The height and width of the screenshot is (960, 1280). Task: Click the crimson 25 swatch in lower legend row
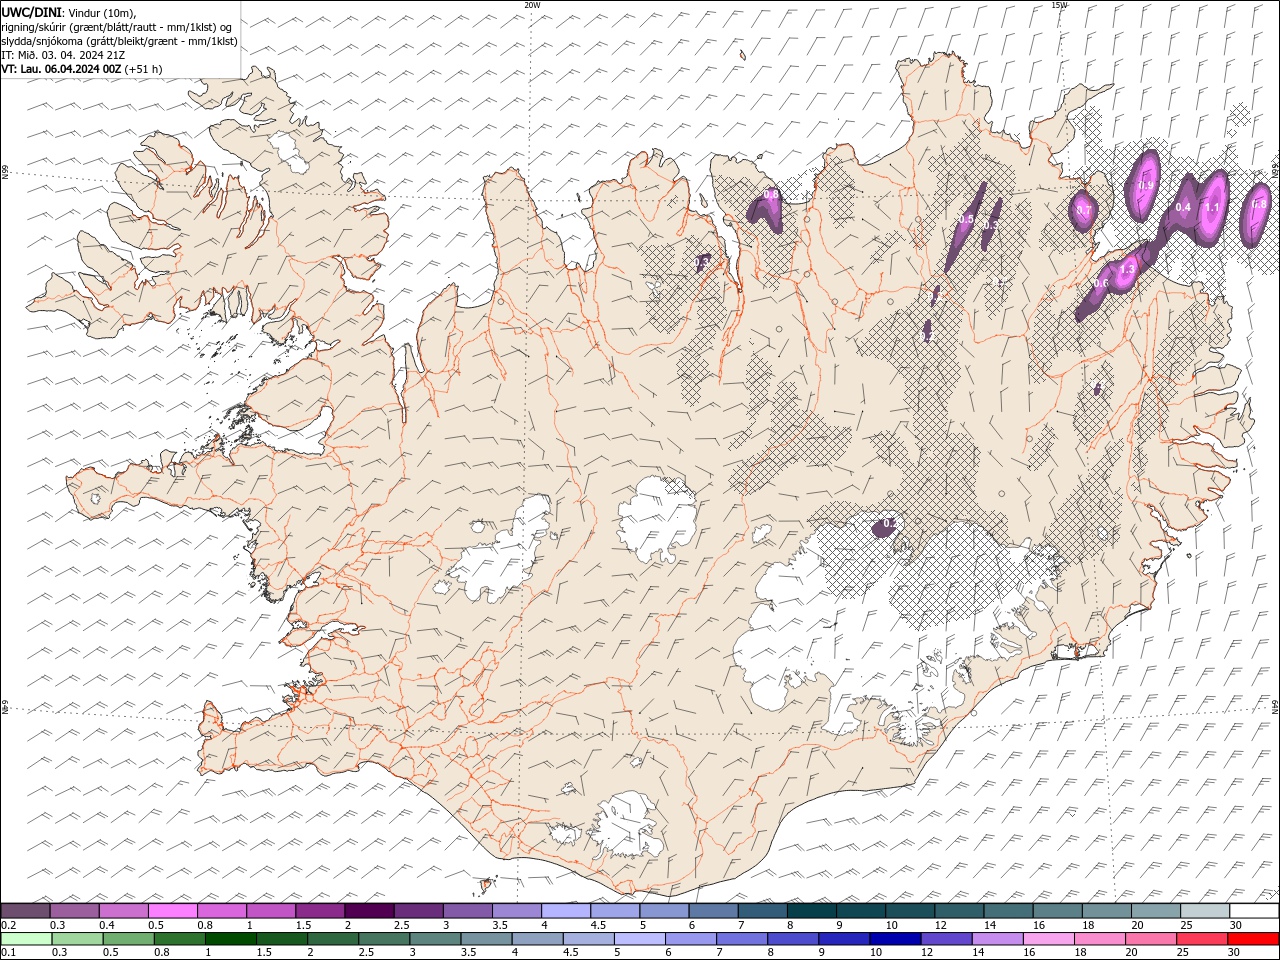(1201, 939)
